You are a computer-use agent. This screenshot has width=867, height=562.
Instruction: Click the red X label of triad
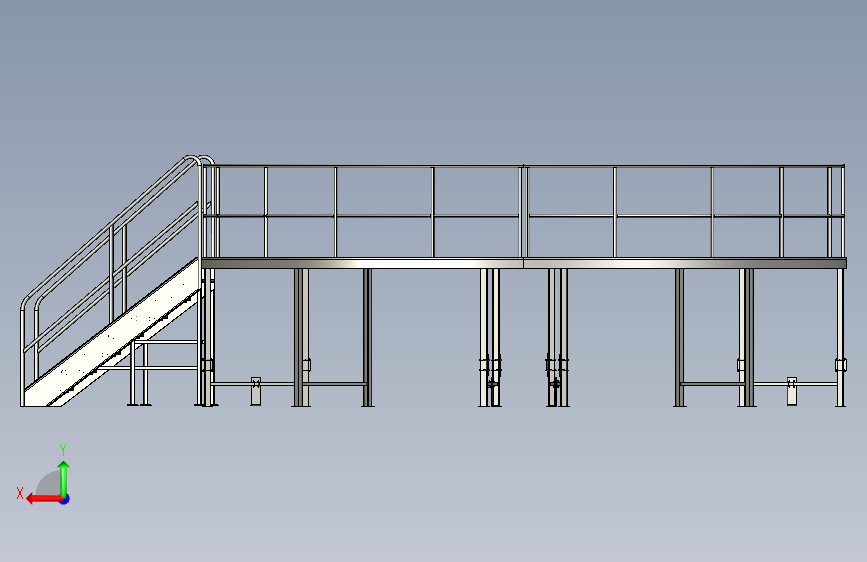tap(20, 493)
